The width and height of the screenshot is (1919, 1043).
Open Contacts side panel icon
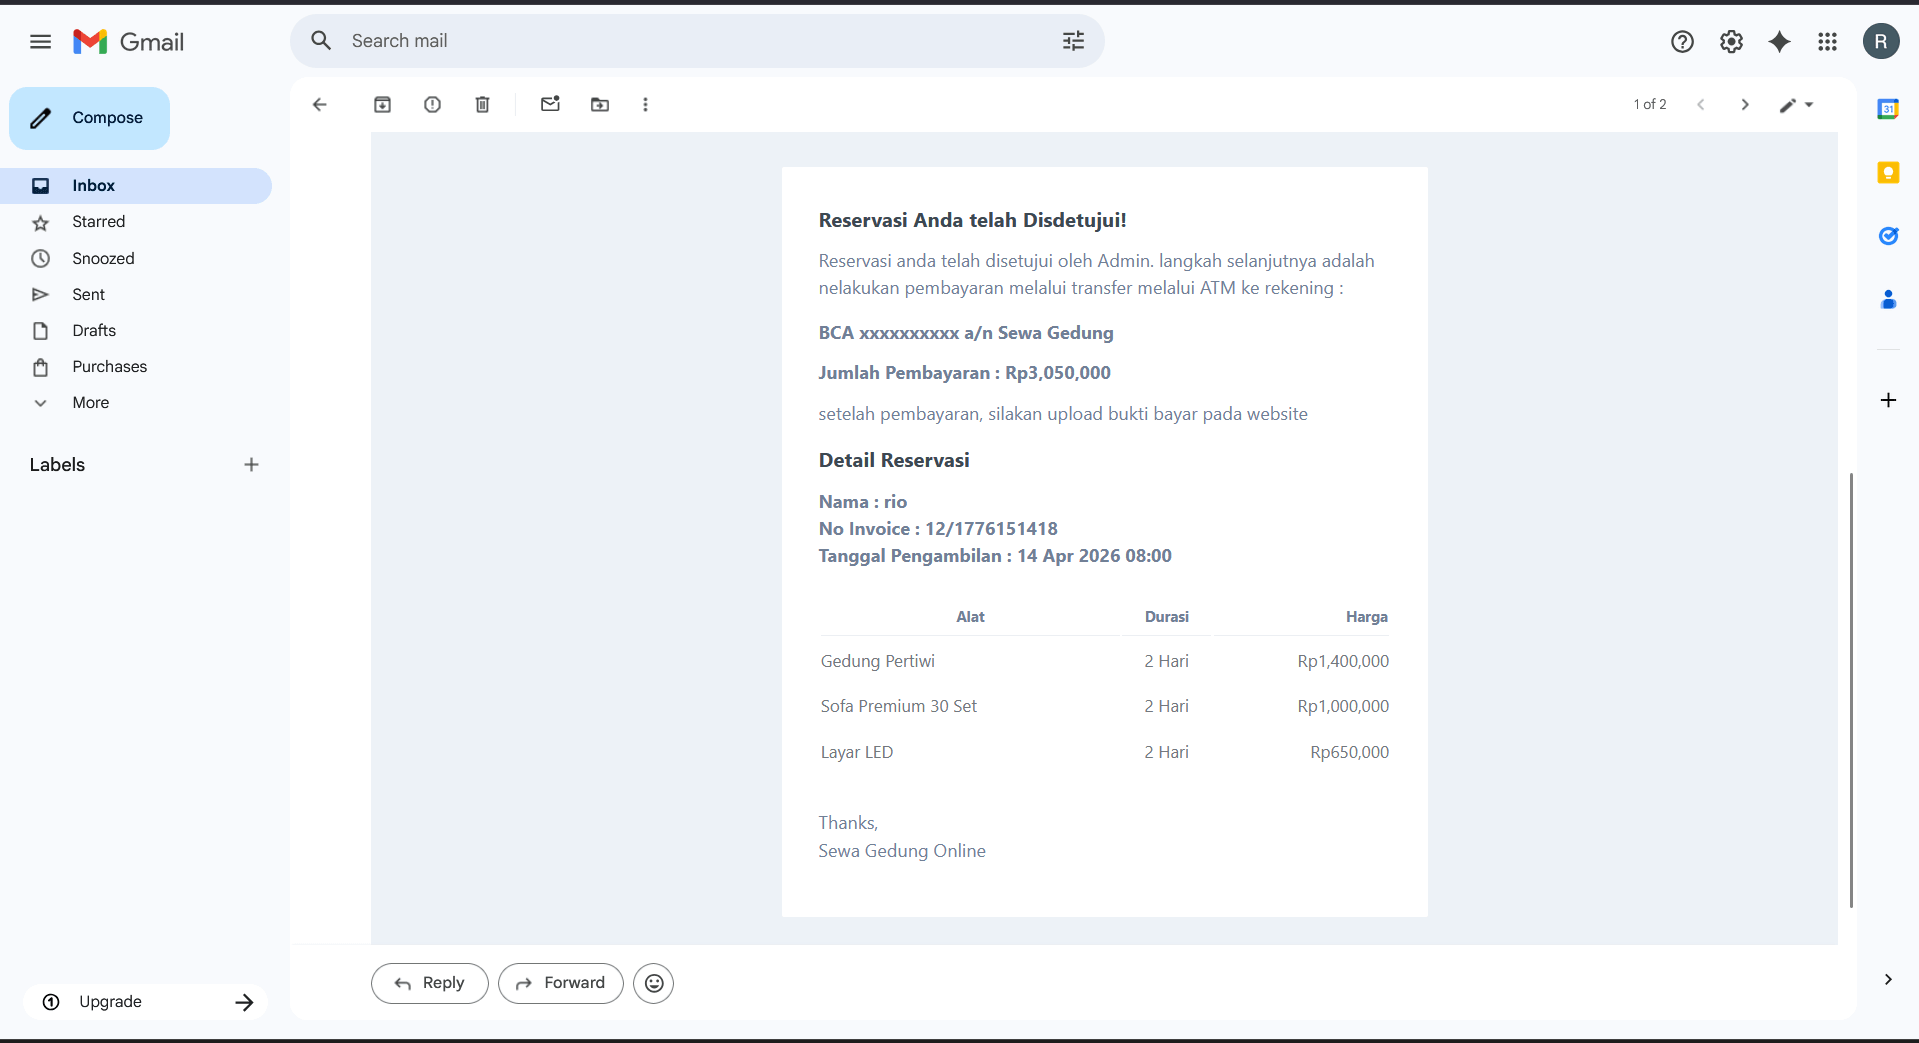[1888, 299]
